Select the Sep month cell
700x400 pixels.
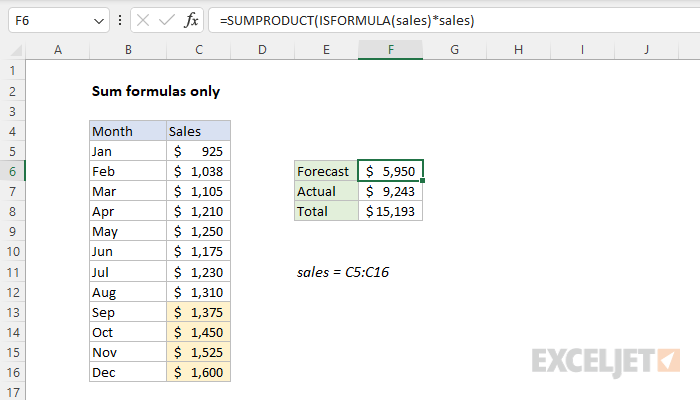tap(128, 312)
